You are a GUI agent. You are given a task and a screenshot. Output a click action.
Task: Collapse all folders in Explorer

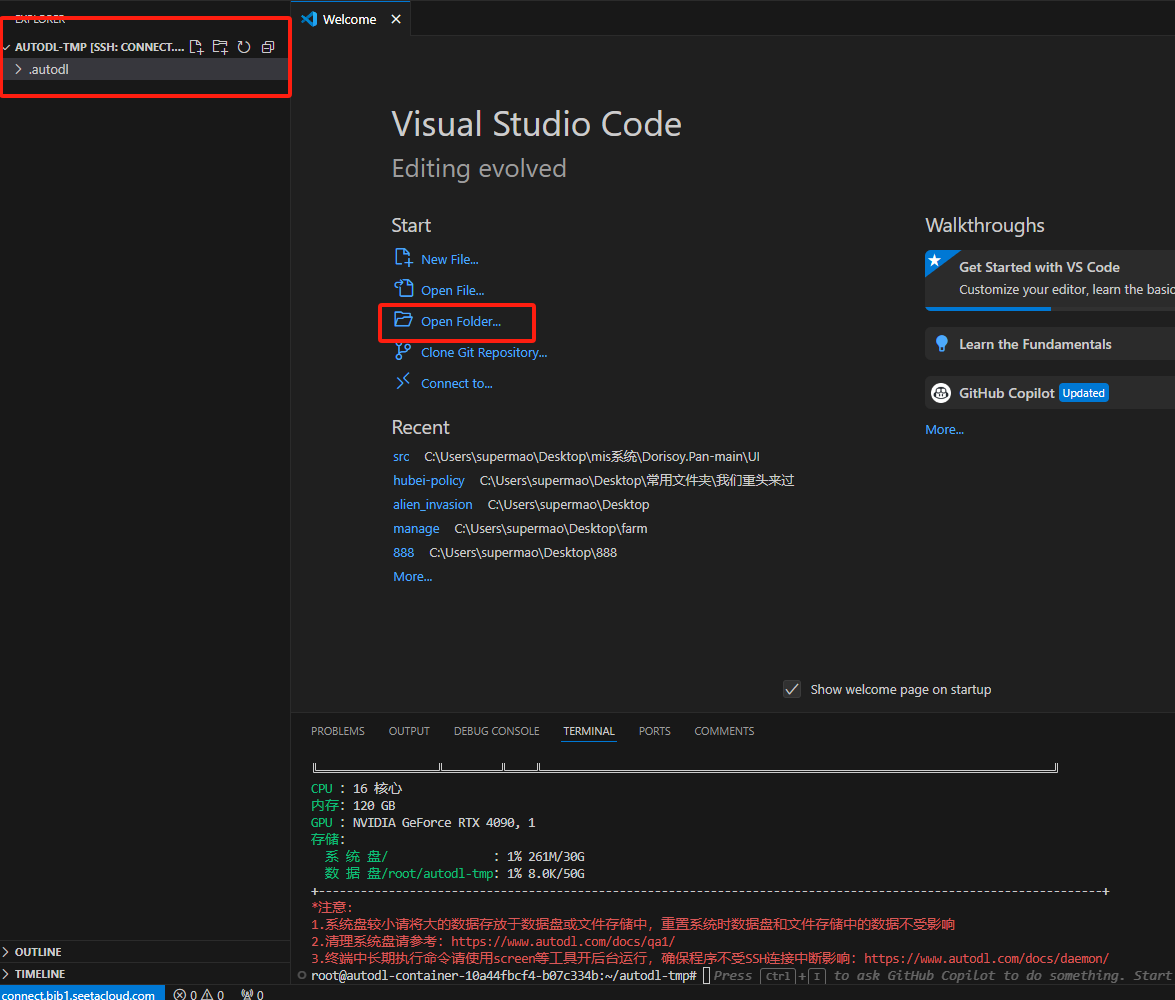point(267,47)
